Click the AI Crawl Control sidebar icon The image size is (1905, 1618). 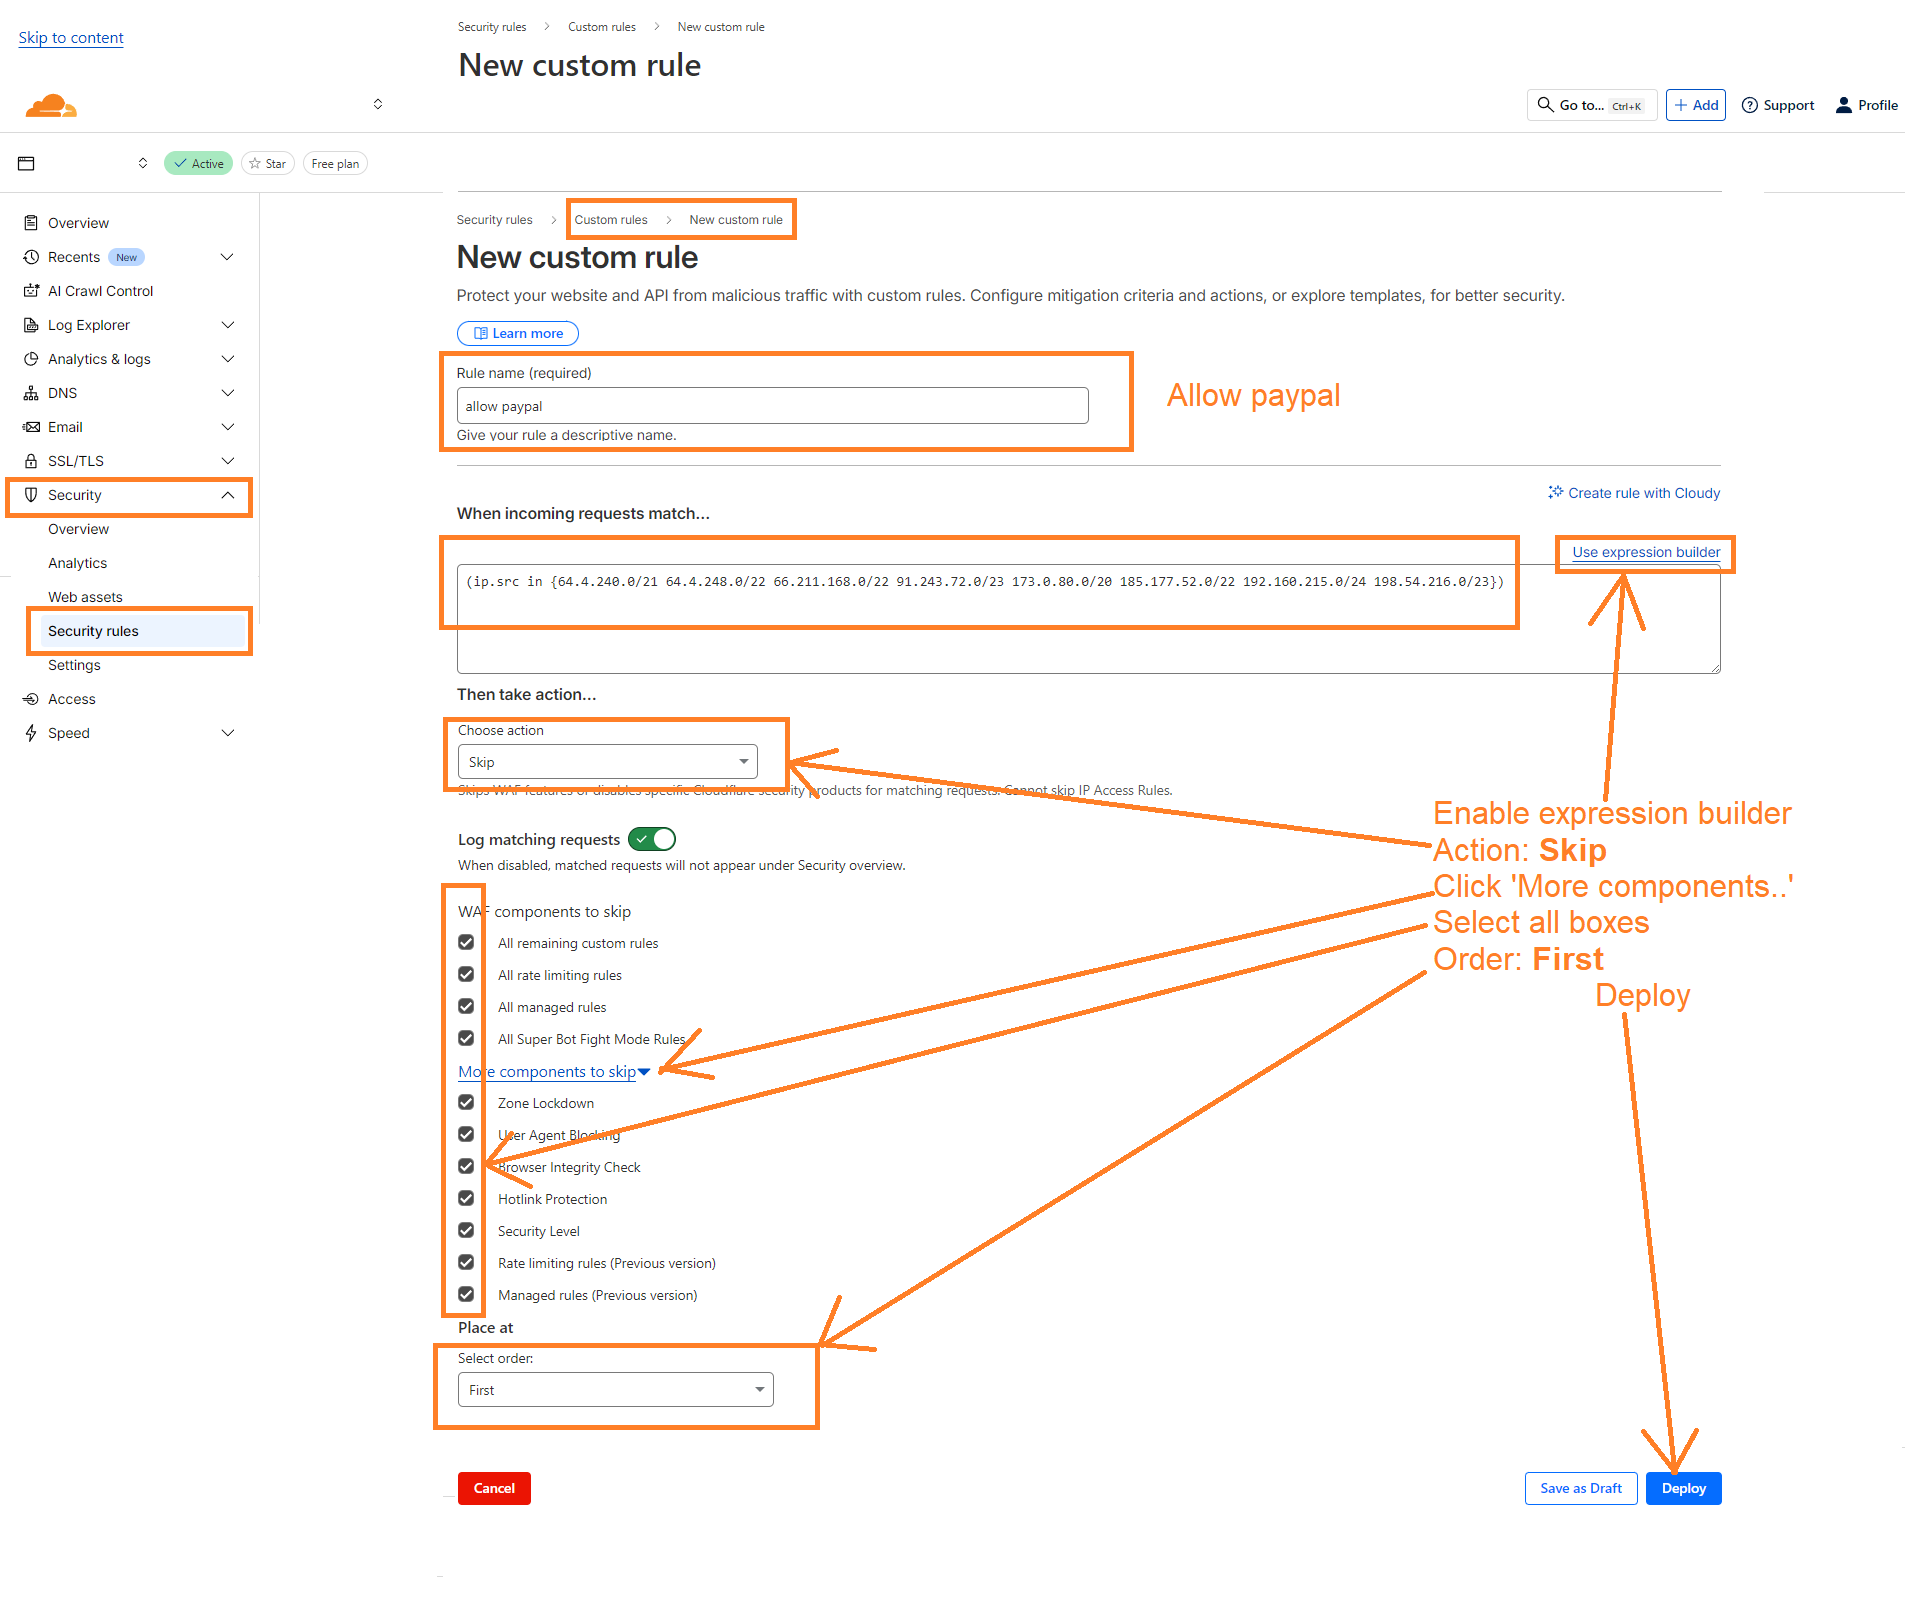[31, 291]
